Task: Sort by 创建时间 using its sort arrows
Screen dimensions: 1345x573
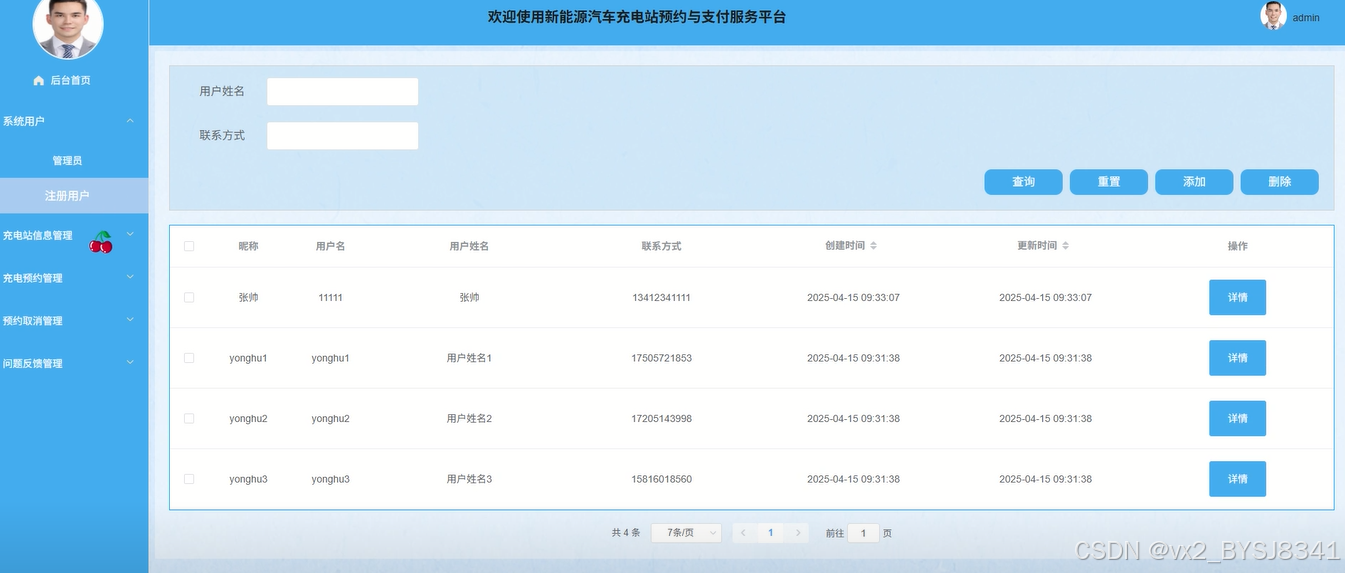Action: point(873,246)
